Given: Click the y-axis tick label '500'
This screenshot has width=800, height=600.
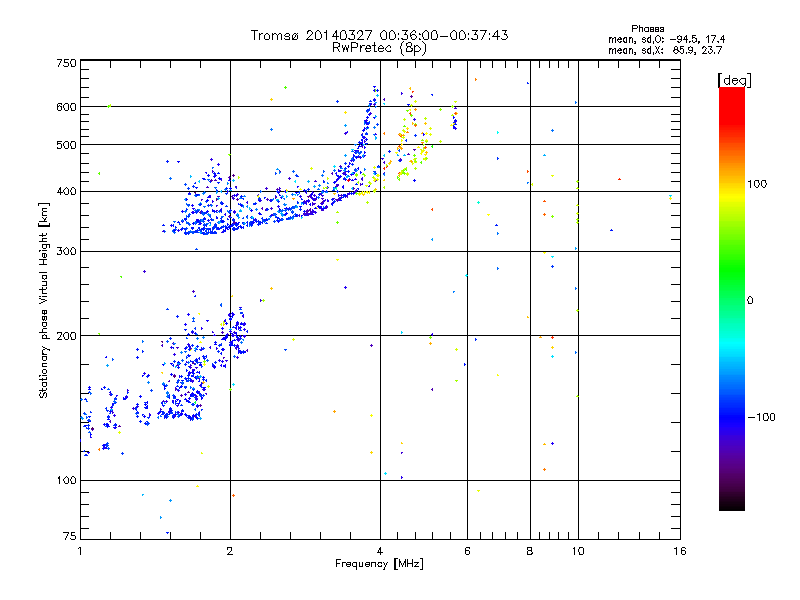Looking at the screenshot, I should [66, 145].
